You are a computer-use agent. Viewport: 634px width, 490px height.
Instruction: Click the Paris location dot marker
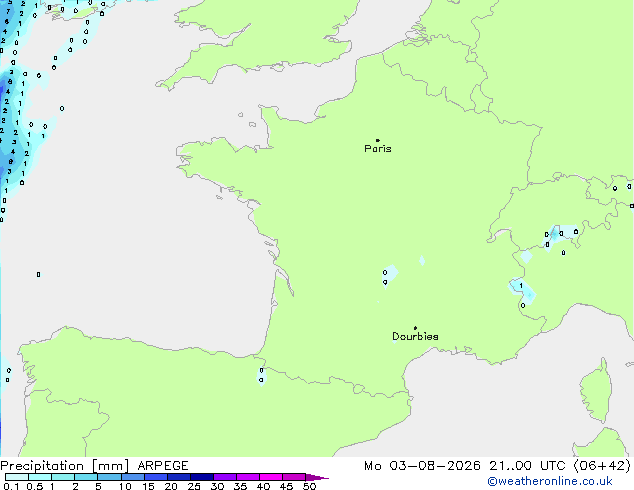[378, 140]
